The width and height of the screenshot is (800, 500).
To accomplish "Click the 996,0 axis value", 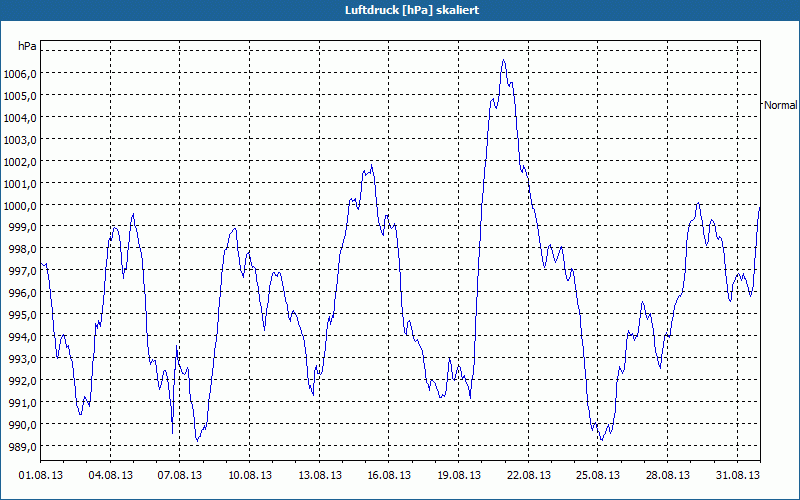I will pyautogui.click(x=22, y=293).
